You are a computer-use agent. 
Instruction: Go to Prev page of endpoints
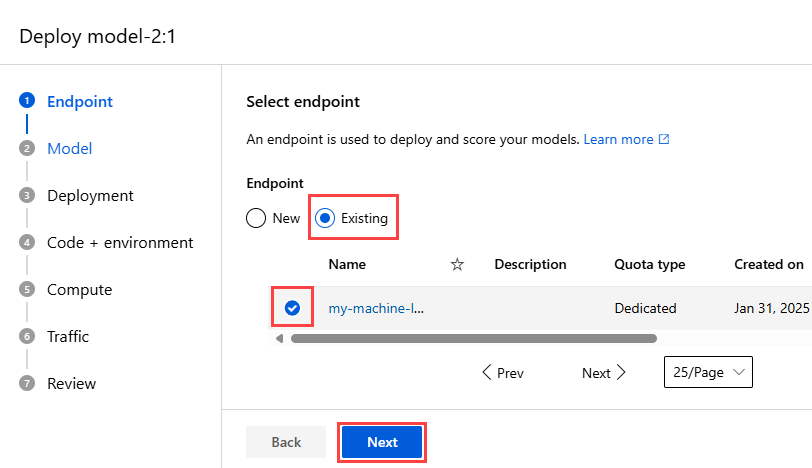click(x=502, y=373)
